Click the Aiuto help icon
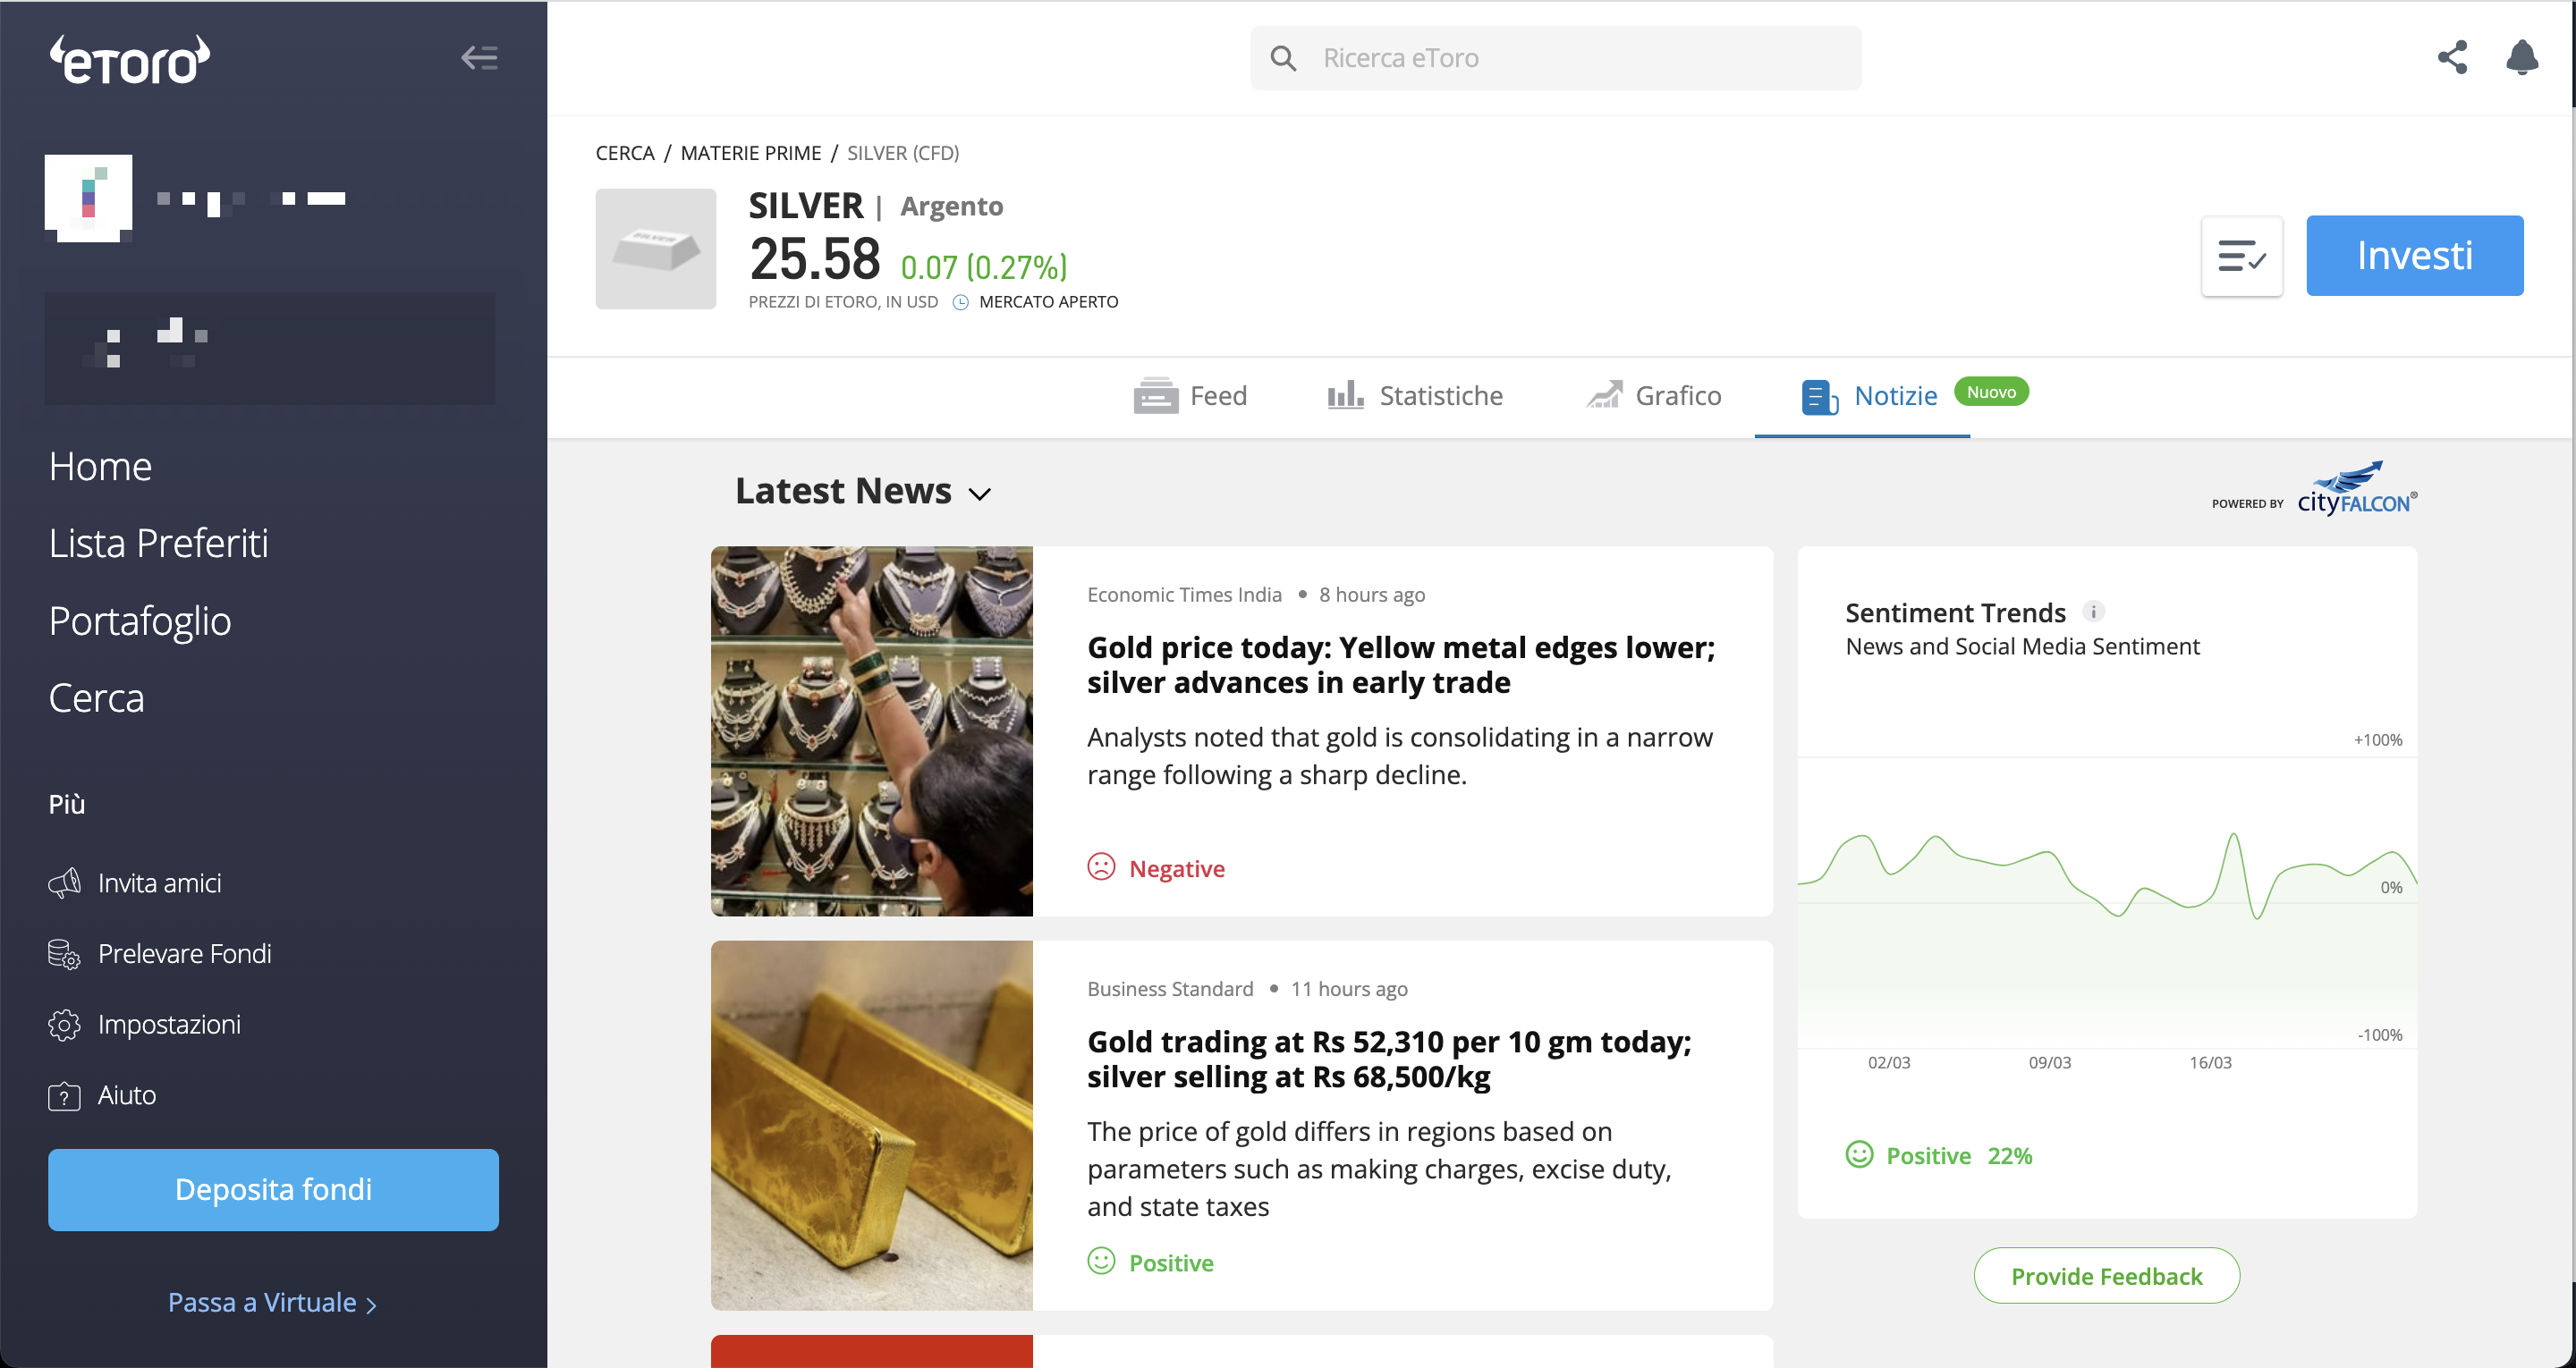The height and width of the screenshot is (1368, 2576). pos(64,1096)
